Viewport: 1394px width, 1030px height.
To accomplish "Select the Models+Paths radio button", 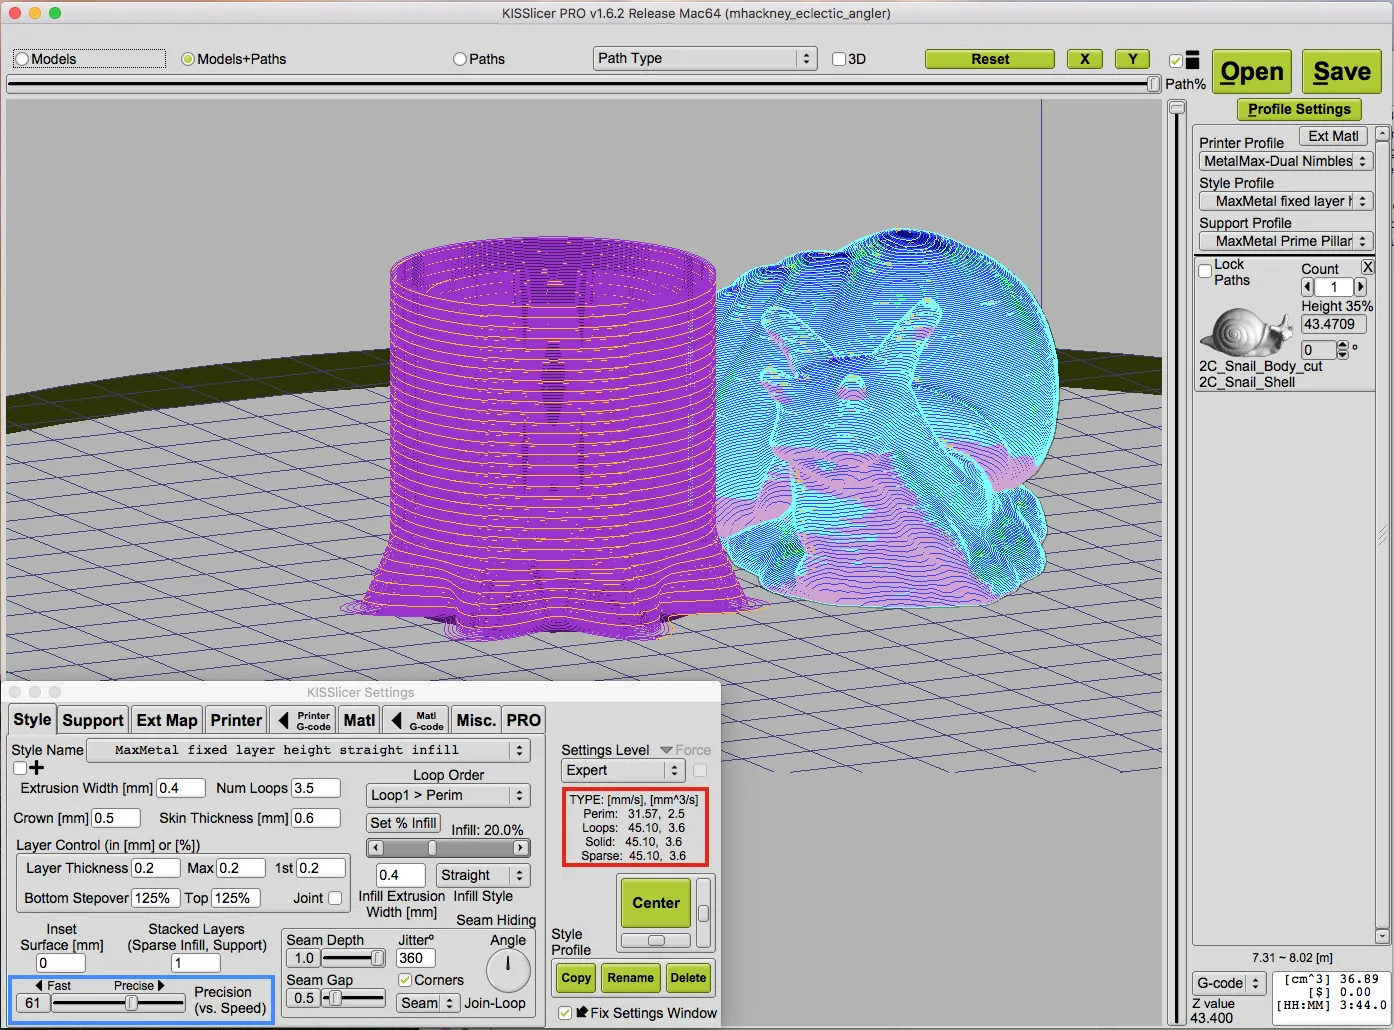I will pos(188,59).
